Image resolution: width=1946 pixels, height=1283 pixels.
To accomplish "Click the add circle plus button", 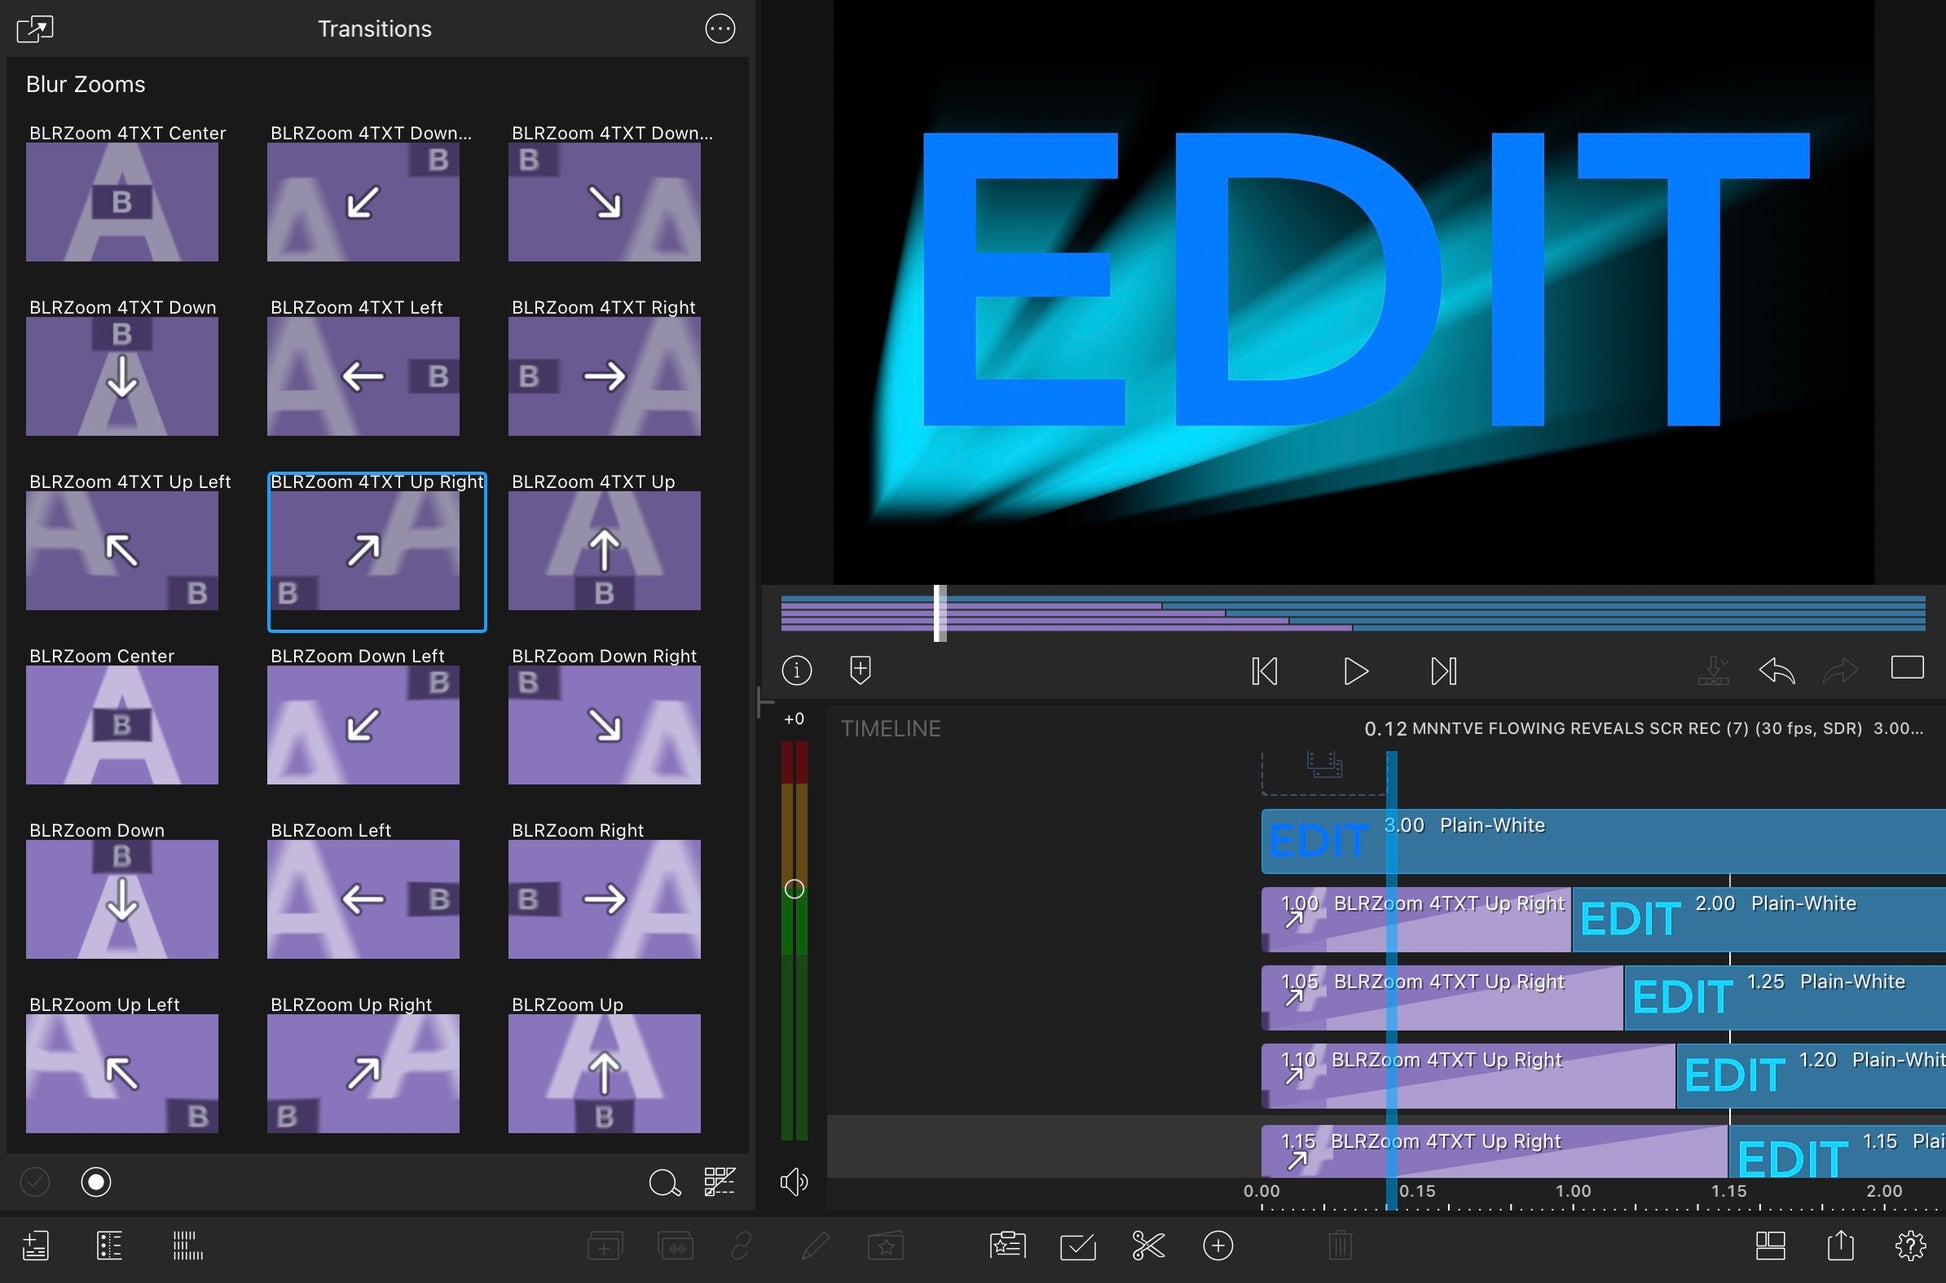I will pyautogui.click(x=1217, y=1245).
